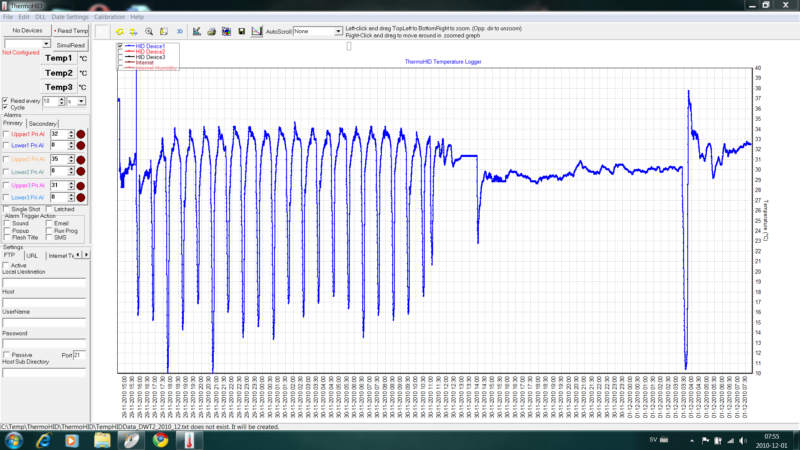The height and width of the screenshot is (450, 800).
Task: Open the read interval units dropdown
Action: click(81, 101)
